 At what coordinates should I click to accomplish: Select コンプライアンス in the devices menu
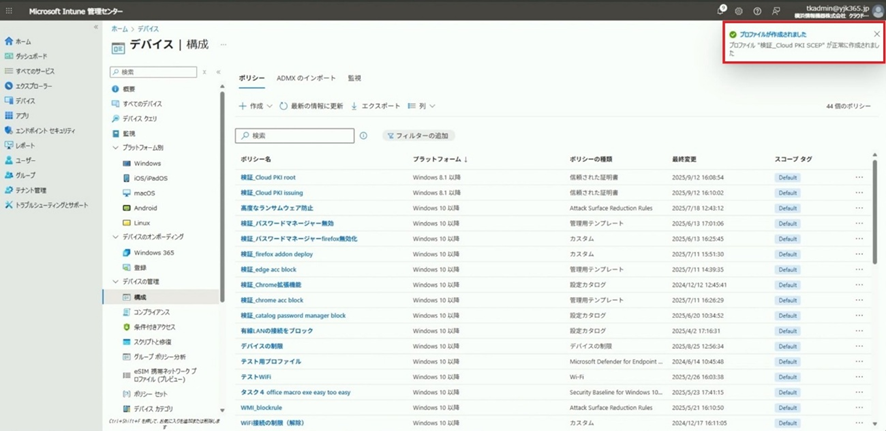coord(152,312)
